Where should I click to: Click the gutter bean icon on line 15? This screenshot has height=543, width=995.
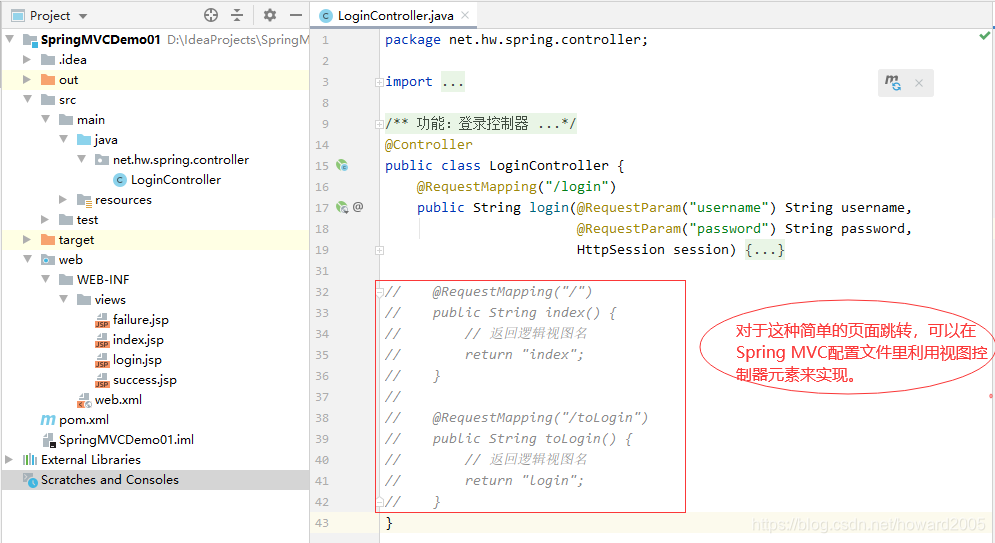342,166
